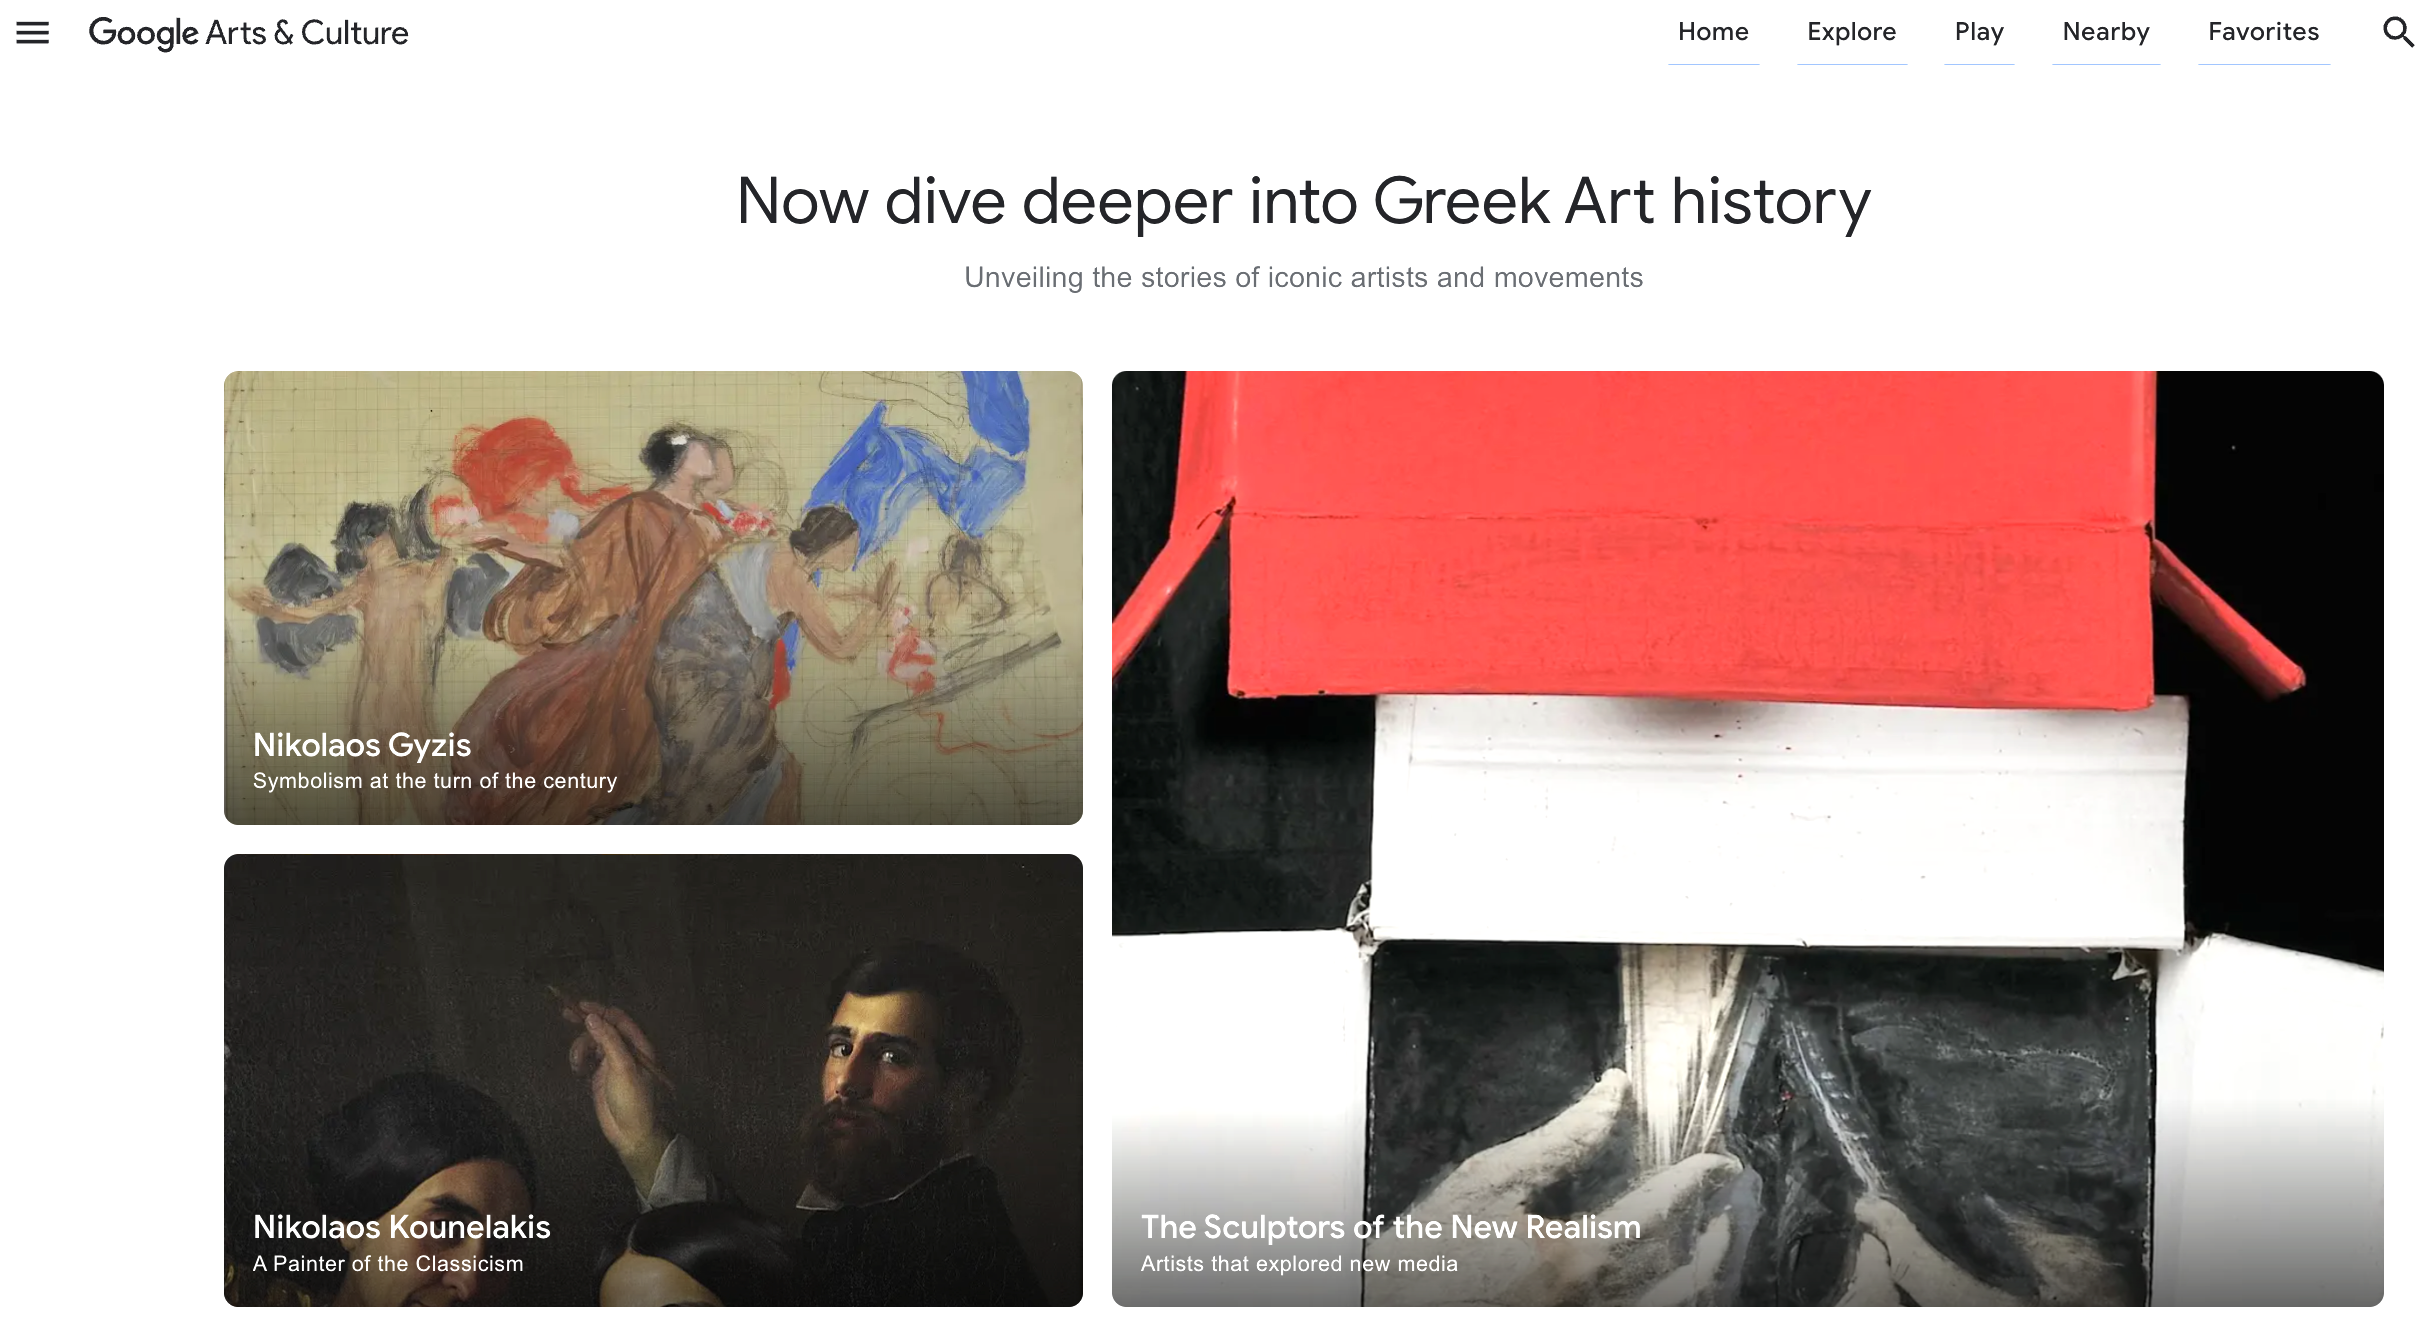Viewport: 2424px width, 1334px height.
Task: Click the 'Now dive deeper into Greek Art history' heading
Action: pyautogui.click(x=1303, y=202)
